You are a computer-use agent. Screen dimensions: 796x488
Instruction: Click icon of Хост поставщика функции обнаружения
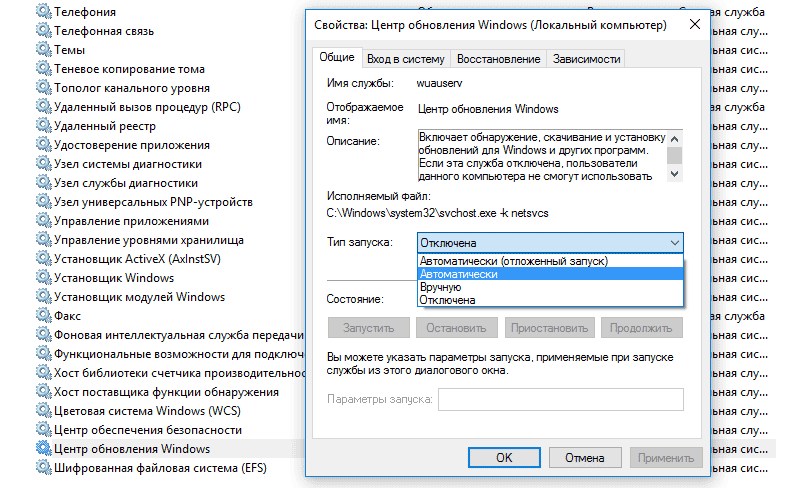[x=44, y=392]
